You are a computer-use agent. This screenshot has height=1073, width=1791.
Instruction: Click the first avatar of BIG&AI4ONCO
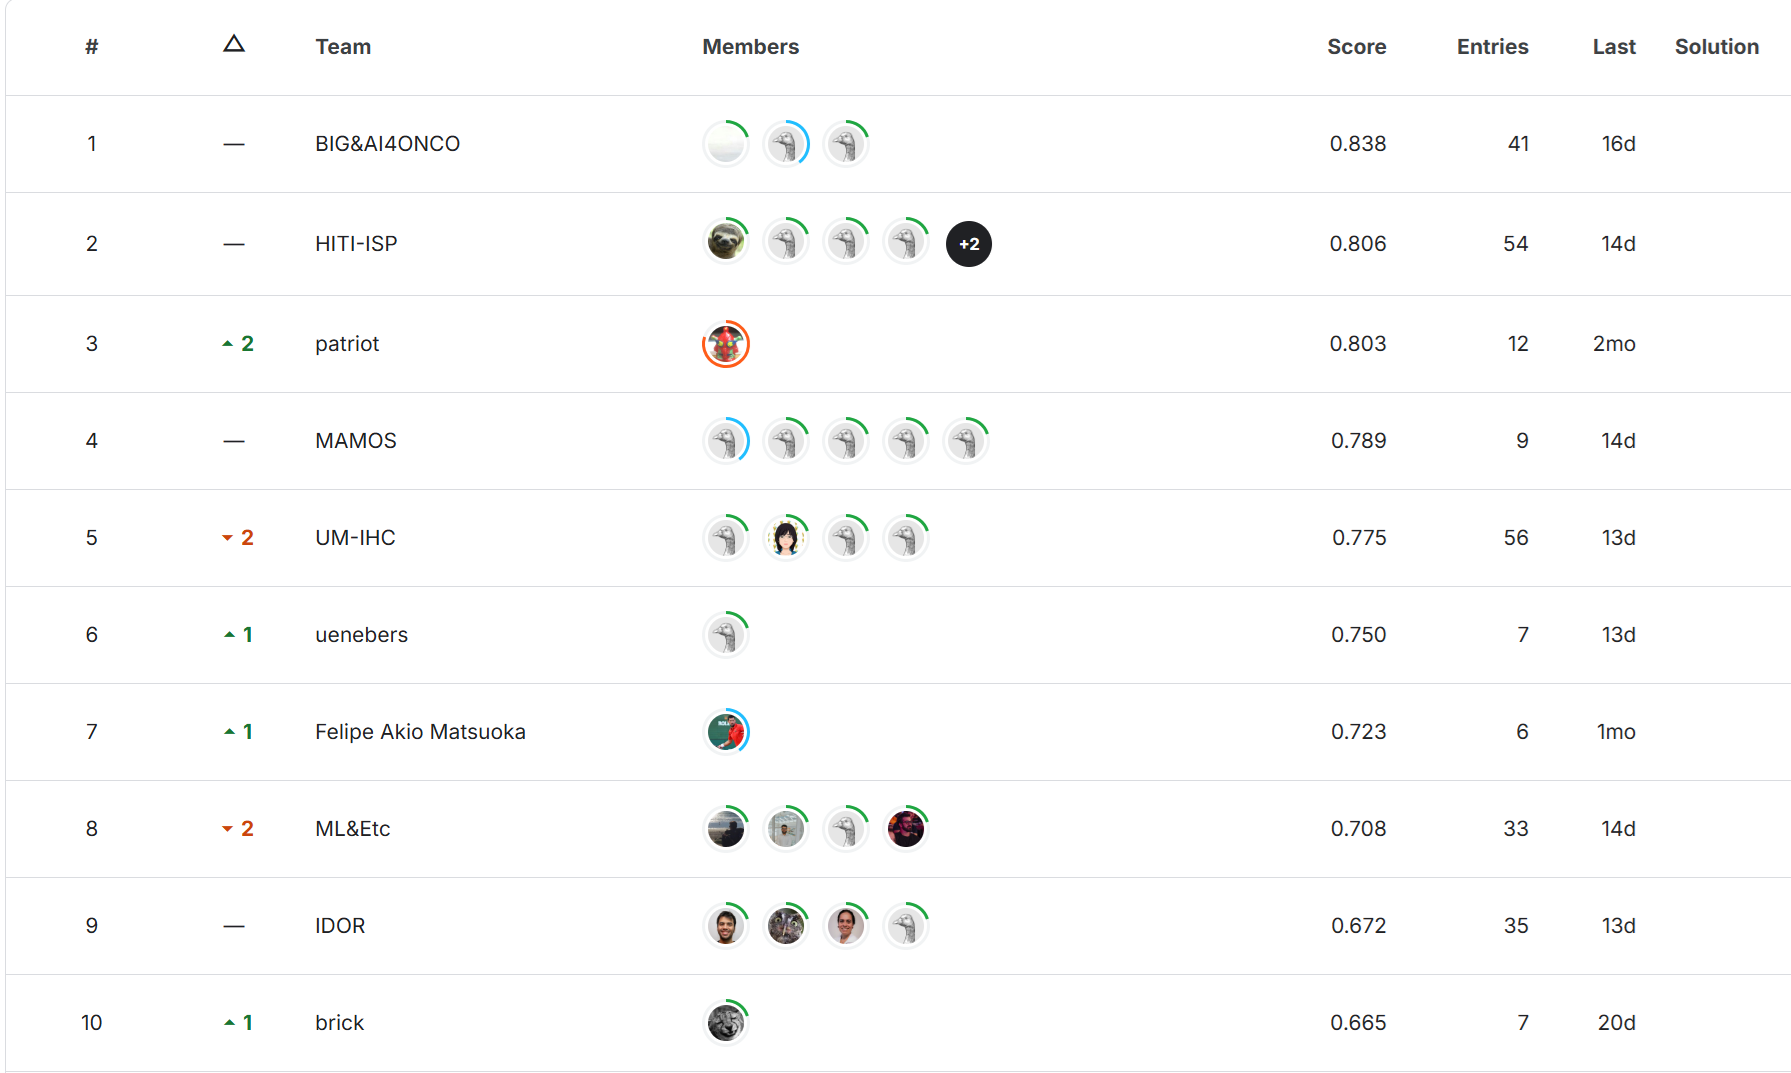tap(726, 144)
